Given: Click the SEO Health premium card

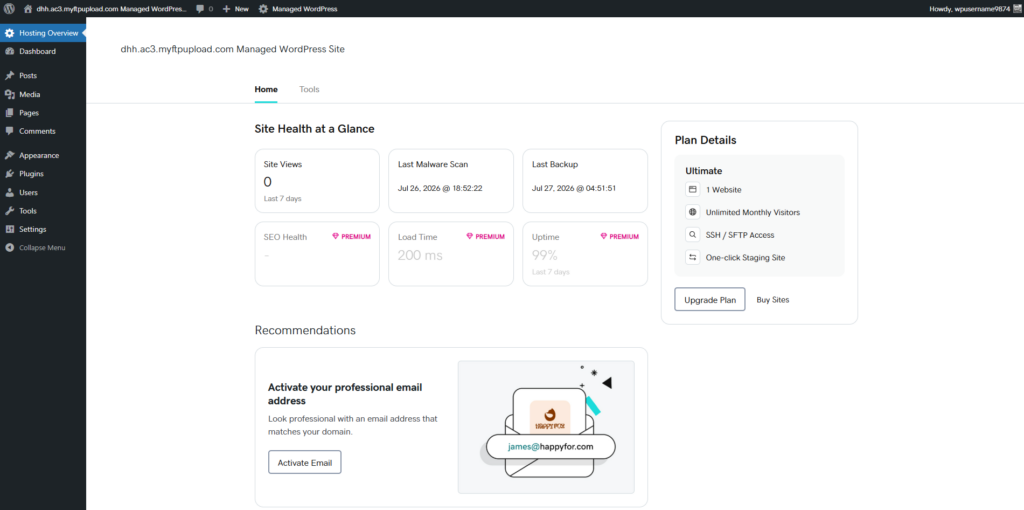Looking at the screenshot, I should (x=317, y=254).
